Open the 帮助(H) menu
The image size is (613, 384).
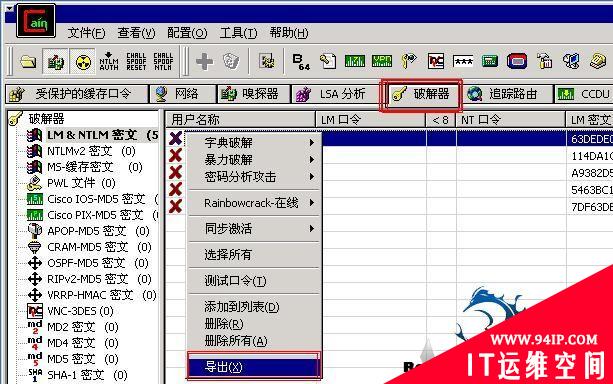pyautogui.click(x=289, y=33)
